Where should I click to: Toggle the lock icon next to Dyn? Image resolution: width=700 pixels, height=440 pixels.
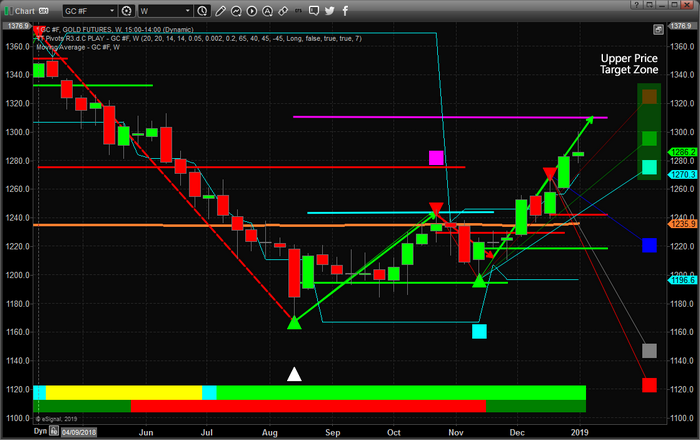[54, 431]
